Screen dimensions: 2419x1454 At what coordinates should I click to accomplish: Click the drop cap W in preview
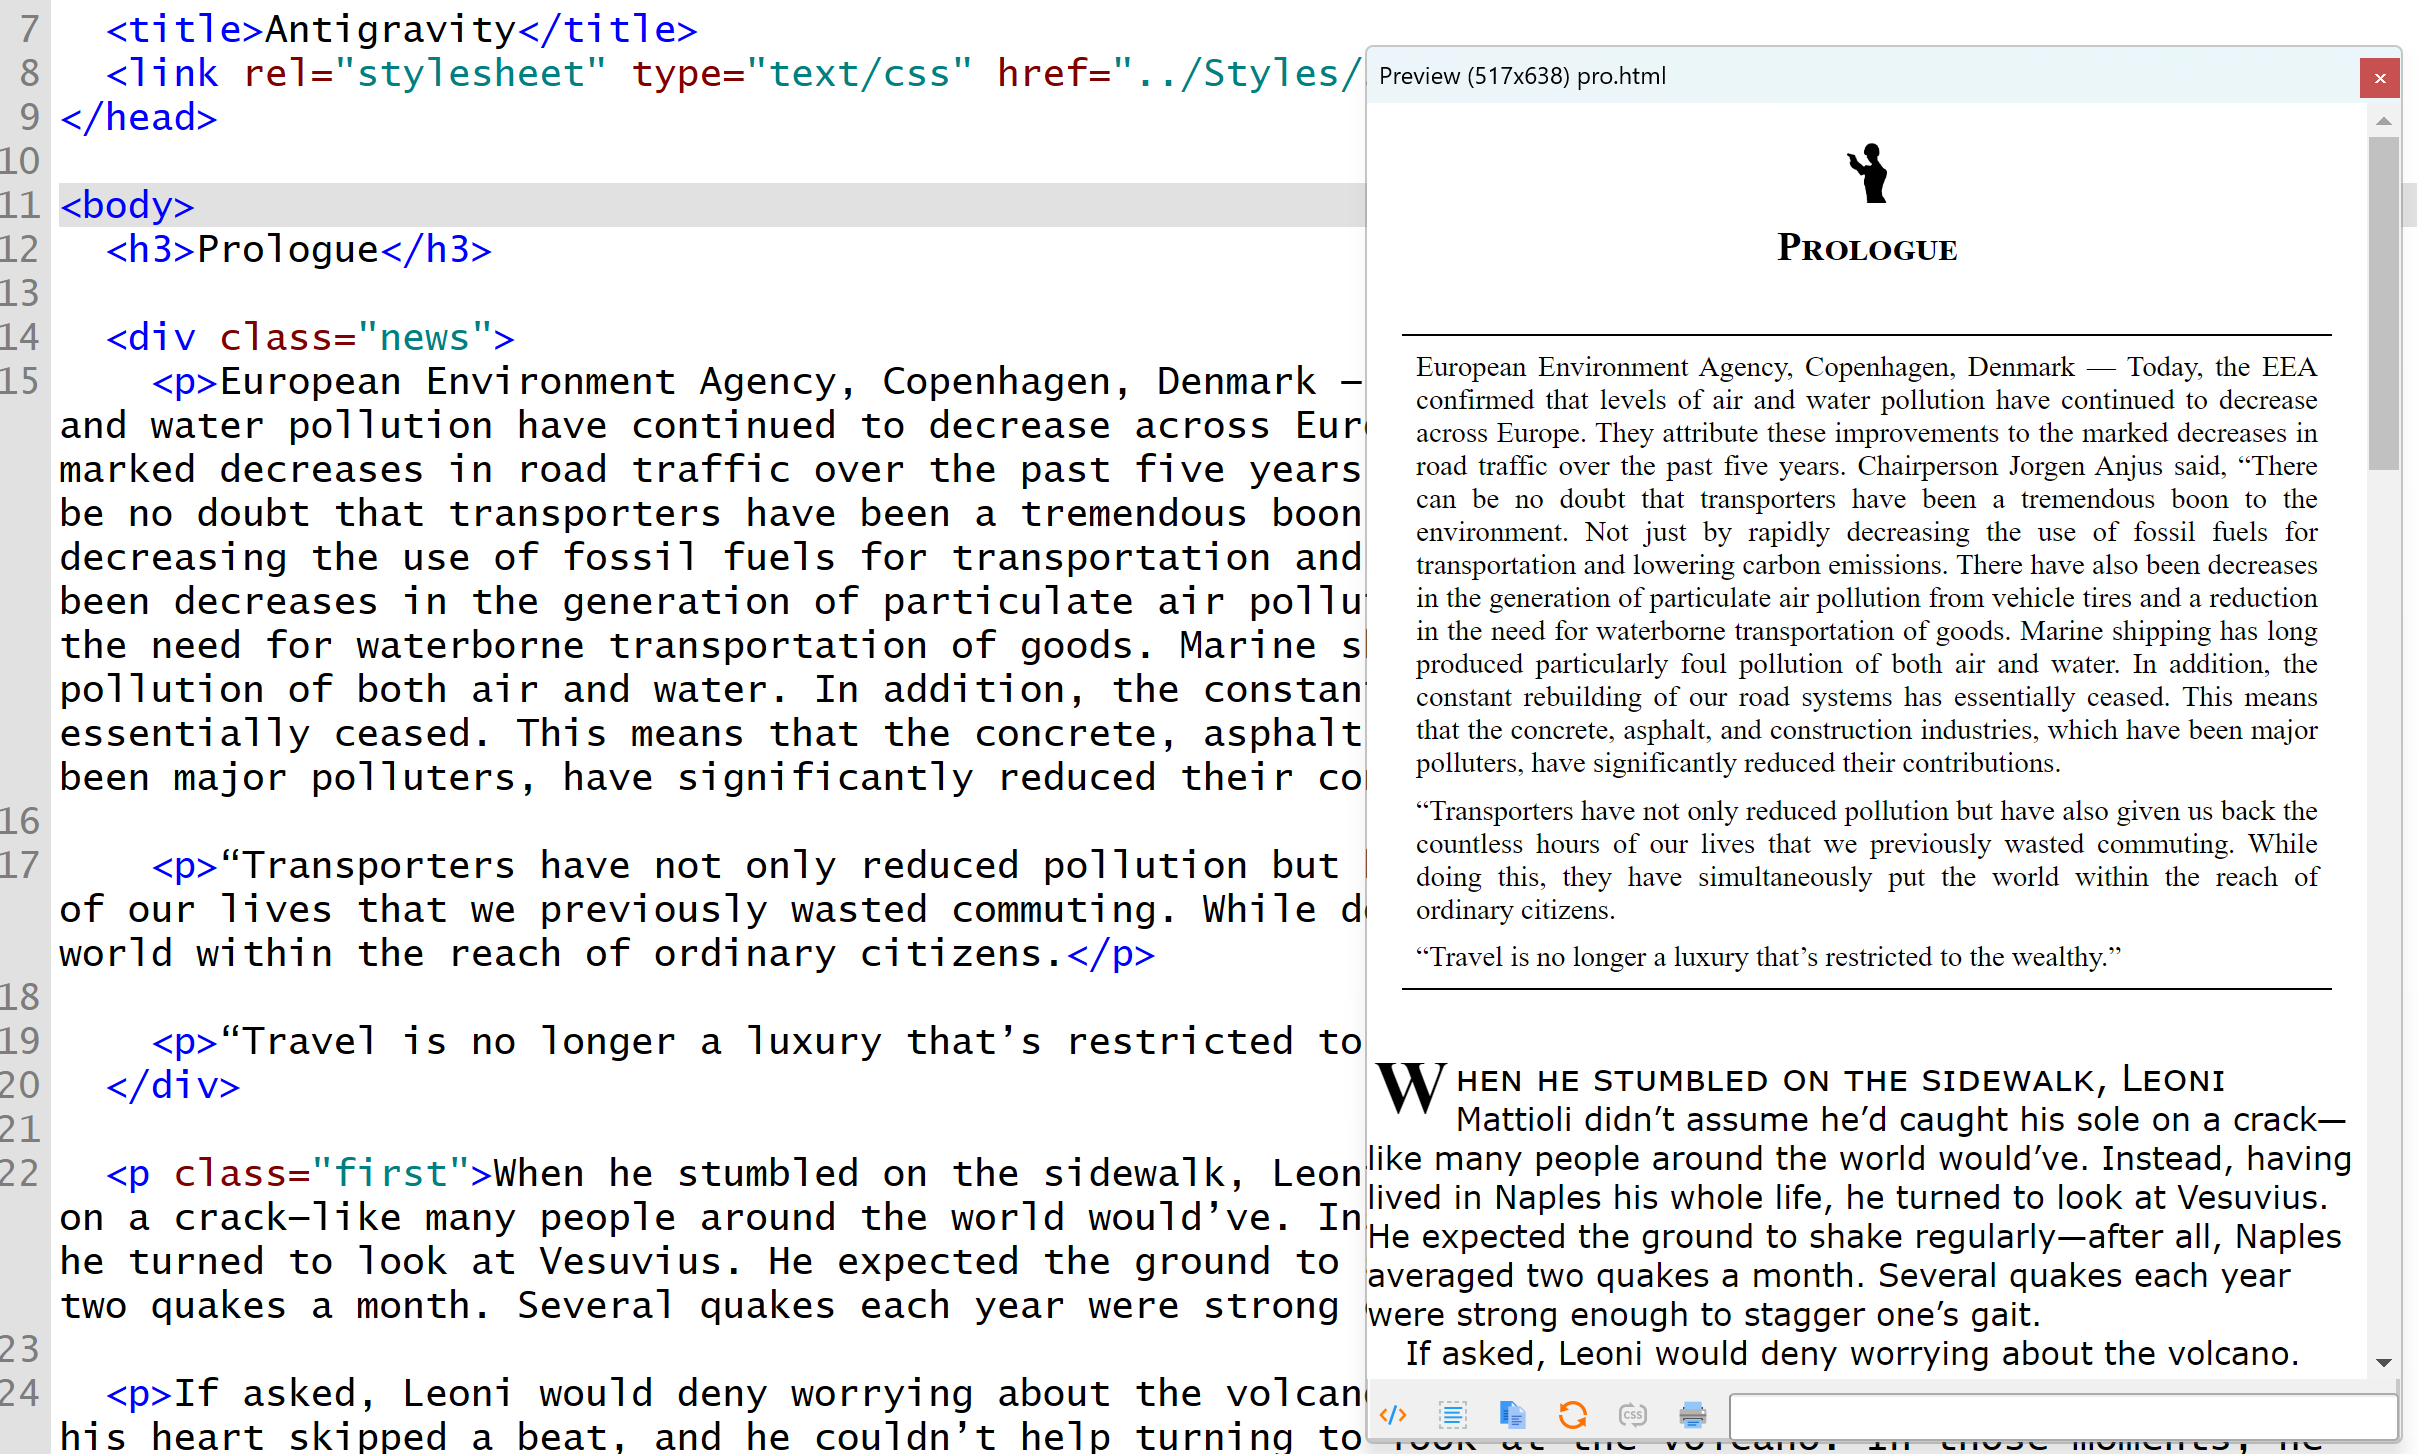pyautogui.click(x=1410, y=1087)
